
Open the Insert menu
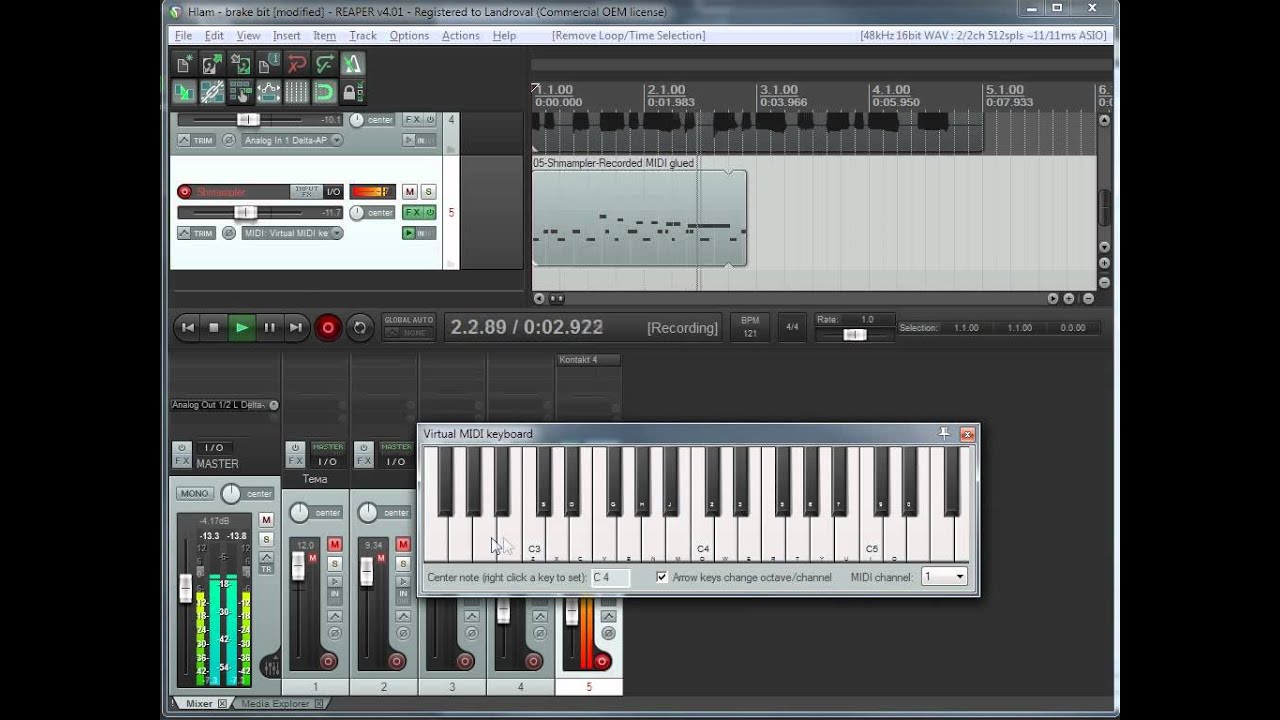[286, 35]
